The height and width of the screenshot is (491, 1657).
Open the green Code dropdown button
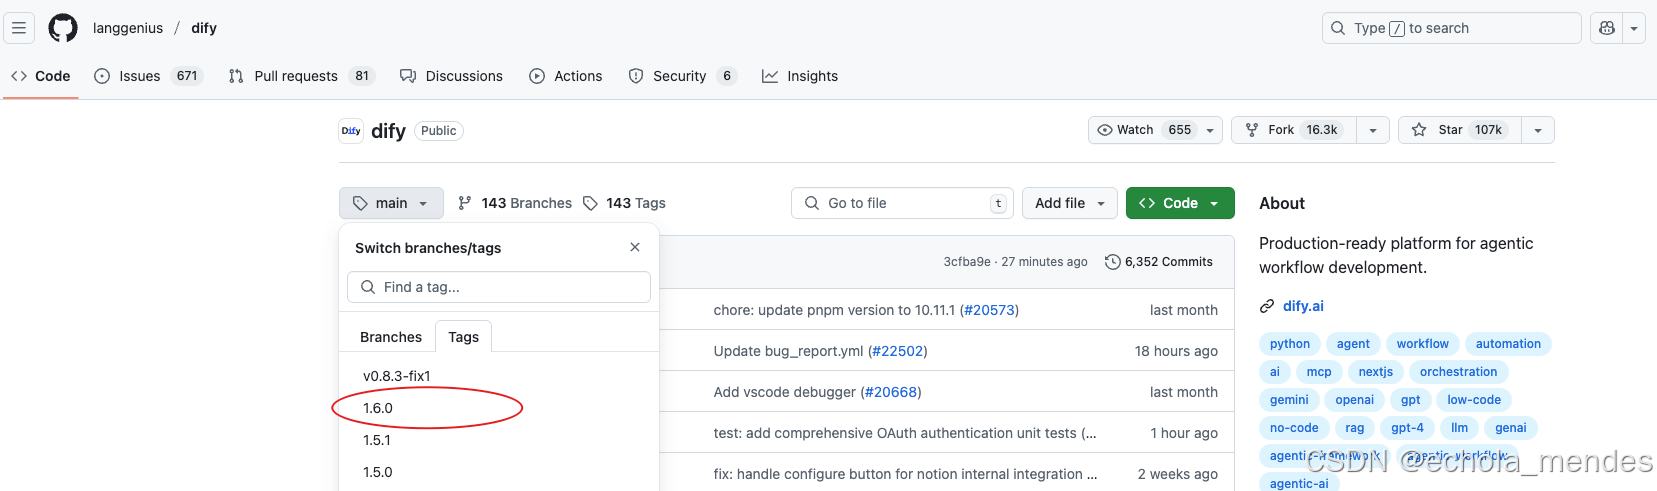[x=1180, y=203]
